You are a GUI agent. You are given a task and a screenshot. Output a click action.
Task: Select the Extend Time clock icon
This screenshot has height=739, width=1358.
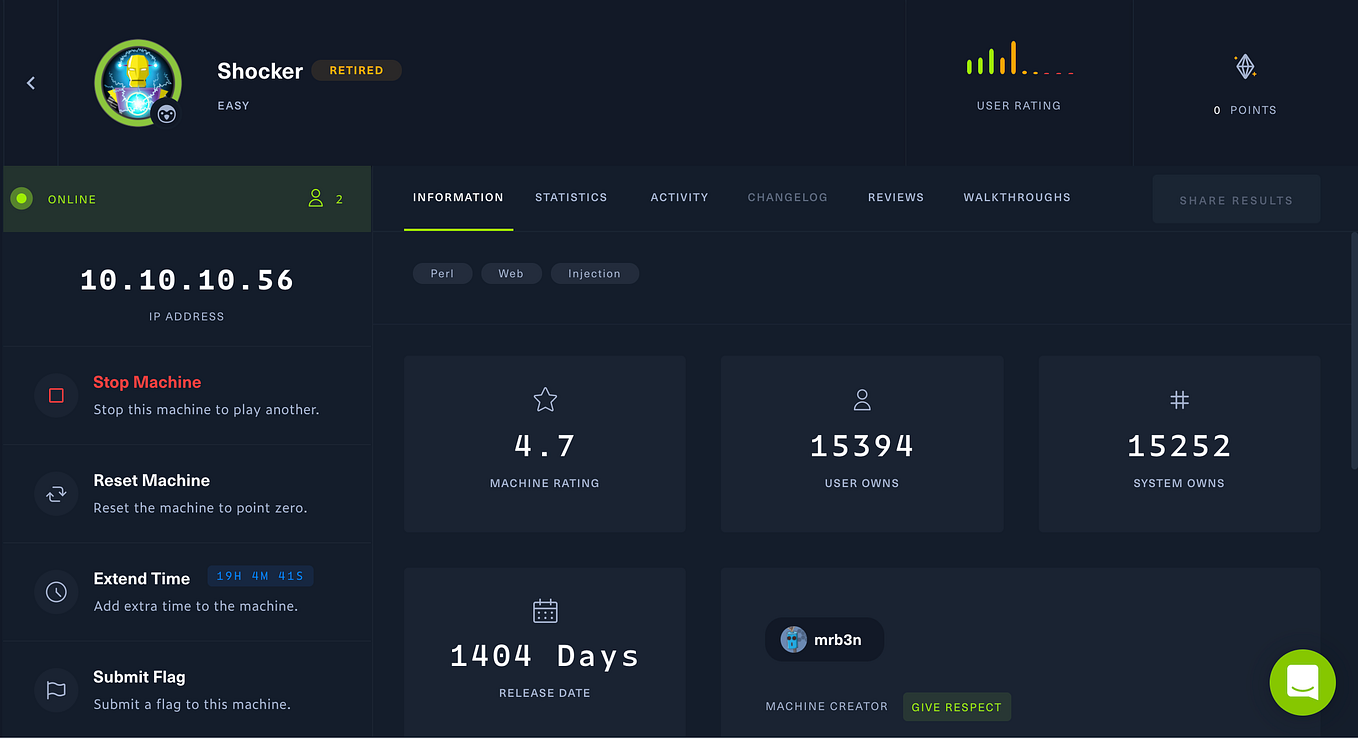pos(55,591)
